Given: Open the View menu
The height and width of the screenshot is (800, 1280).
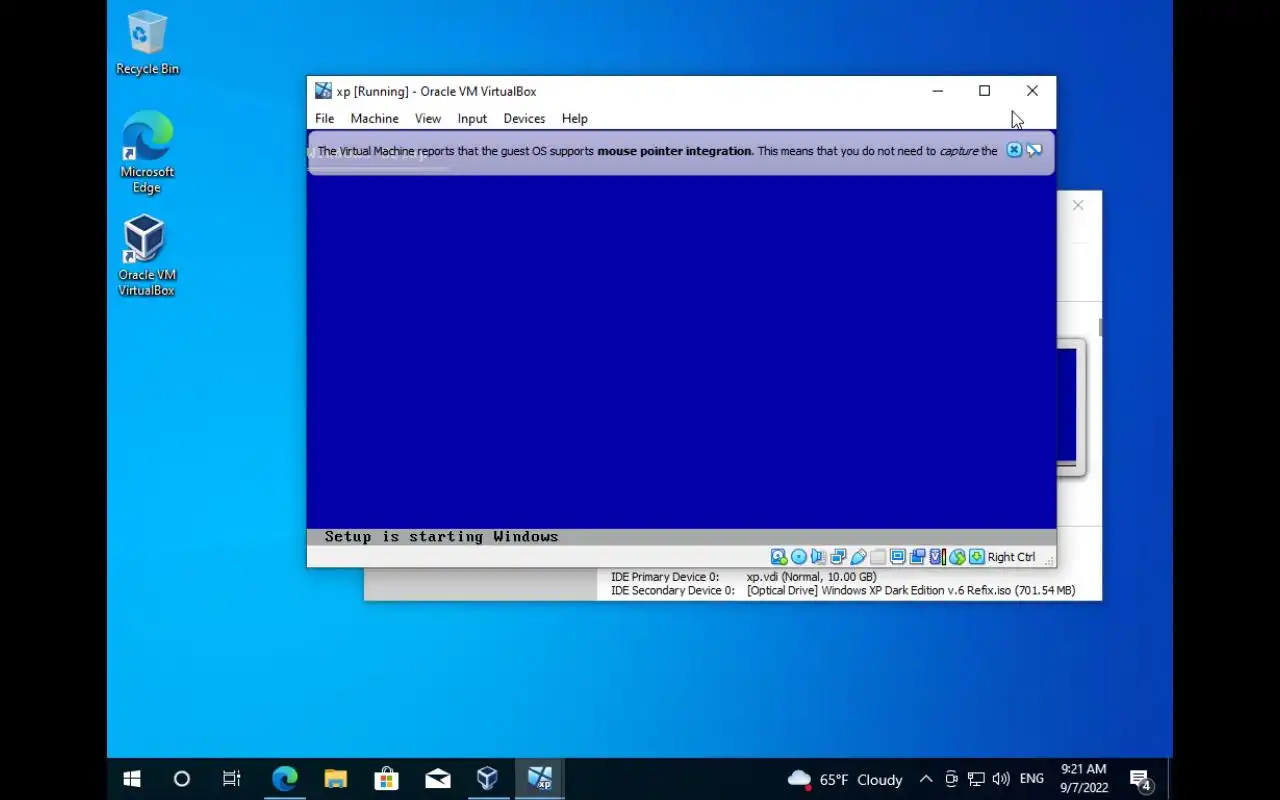Looking at the screenshot, I should click(x=427, y=118).
